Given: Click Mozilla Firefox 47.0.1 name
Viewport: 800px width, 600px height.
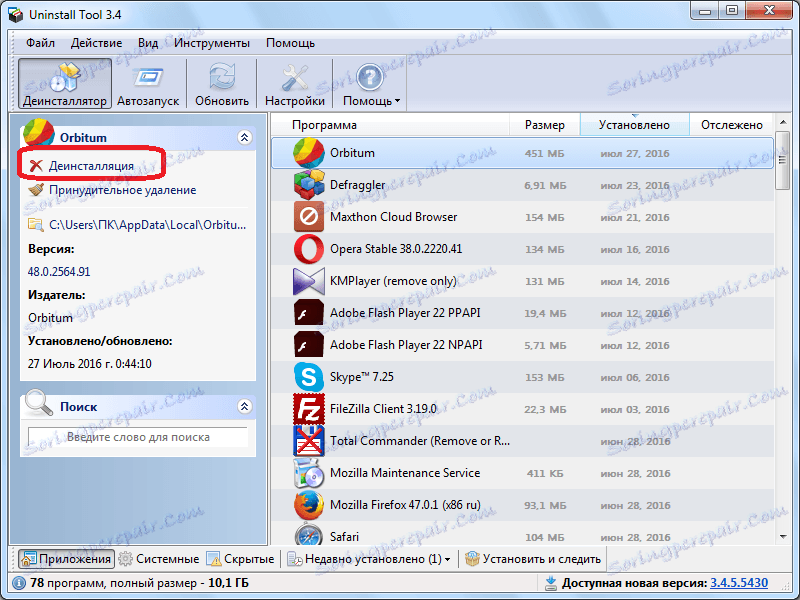Looking at the screenshot, I should click(x=405, y=505).
